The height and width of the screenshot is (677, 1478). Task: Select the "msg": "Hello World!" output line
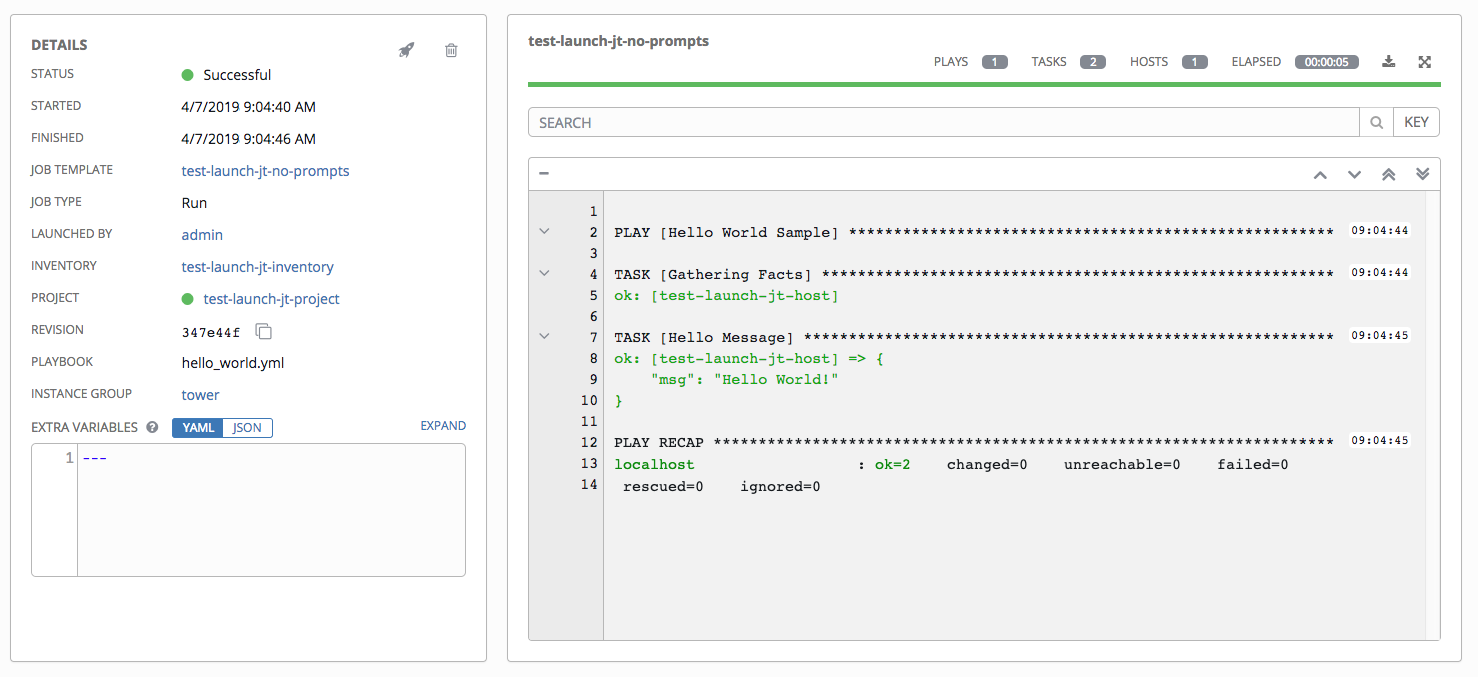(x=744, y=379)
